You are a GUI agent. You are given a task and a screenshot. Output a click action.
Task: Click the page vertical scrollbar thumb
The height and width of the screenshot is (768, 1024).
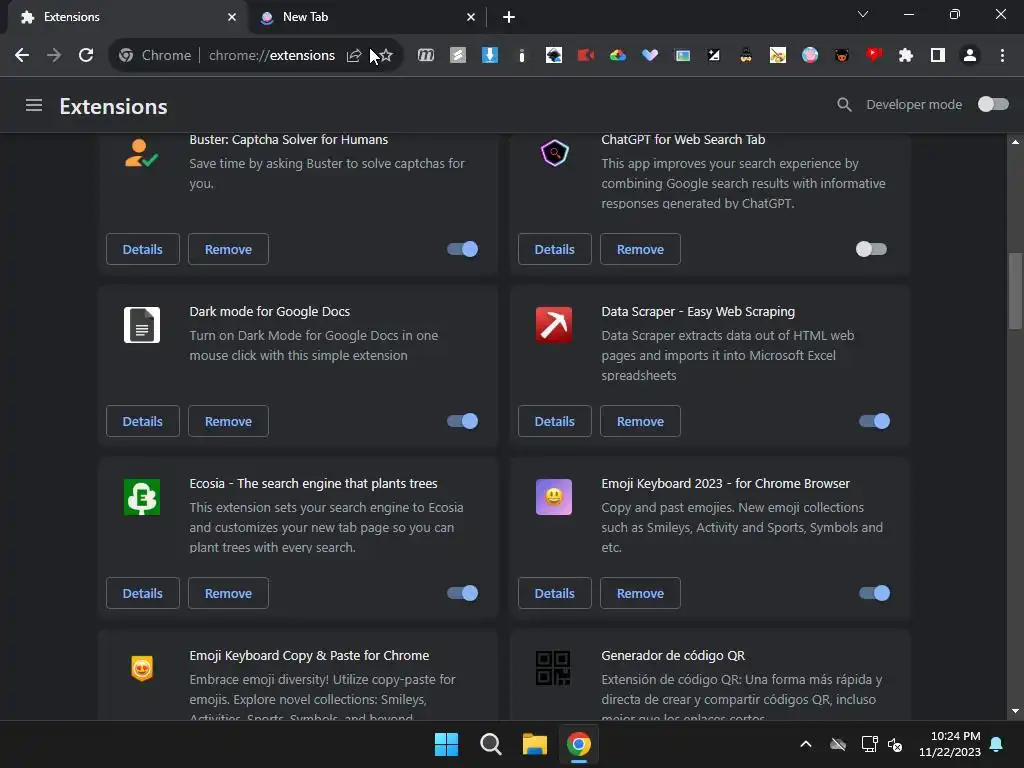[1015, 291]
